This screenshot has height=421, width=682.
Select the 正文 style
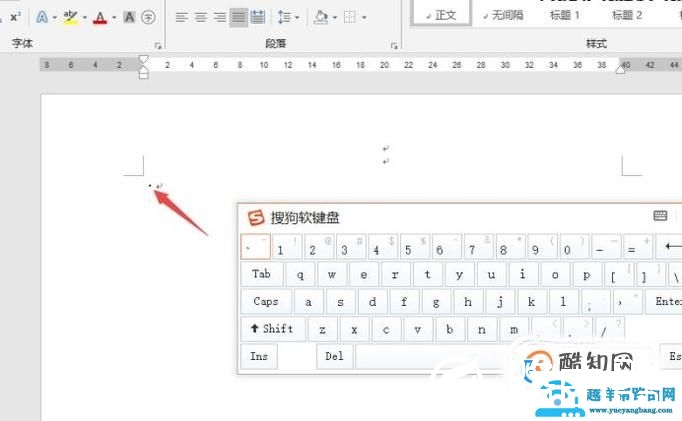click(x=441, y=15)
